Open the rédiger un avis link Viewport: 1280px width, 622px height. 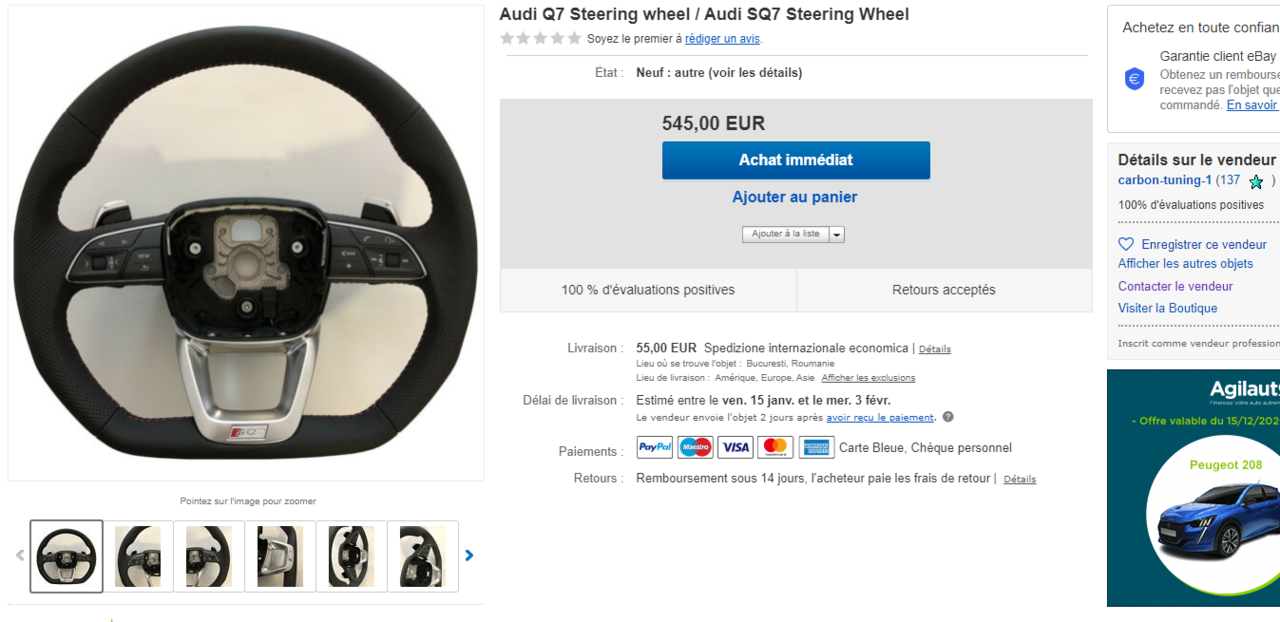pyautogui.click(x=722, y=39)
